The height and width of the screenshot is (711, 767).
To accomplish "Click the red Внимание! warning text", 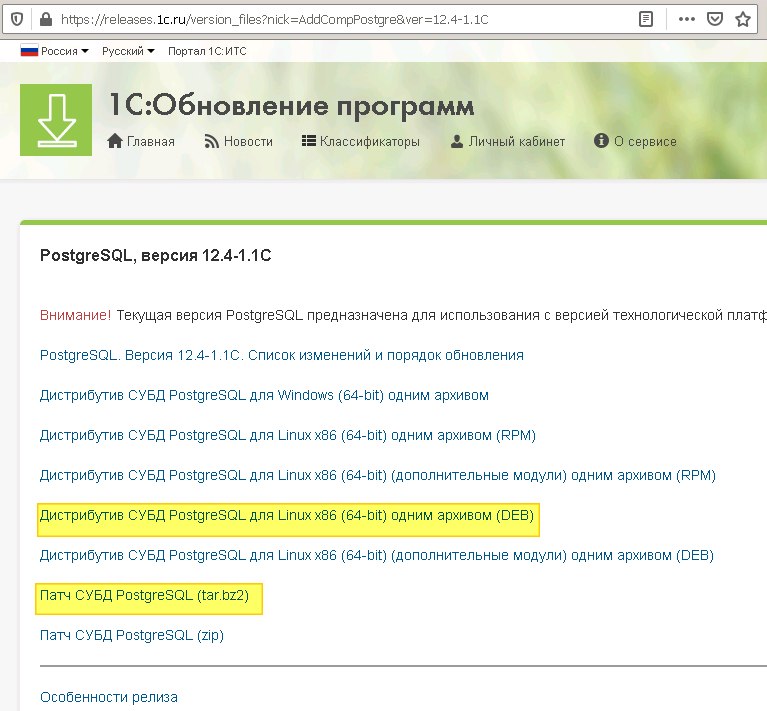I will (x=75, y=315).
